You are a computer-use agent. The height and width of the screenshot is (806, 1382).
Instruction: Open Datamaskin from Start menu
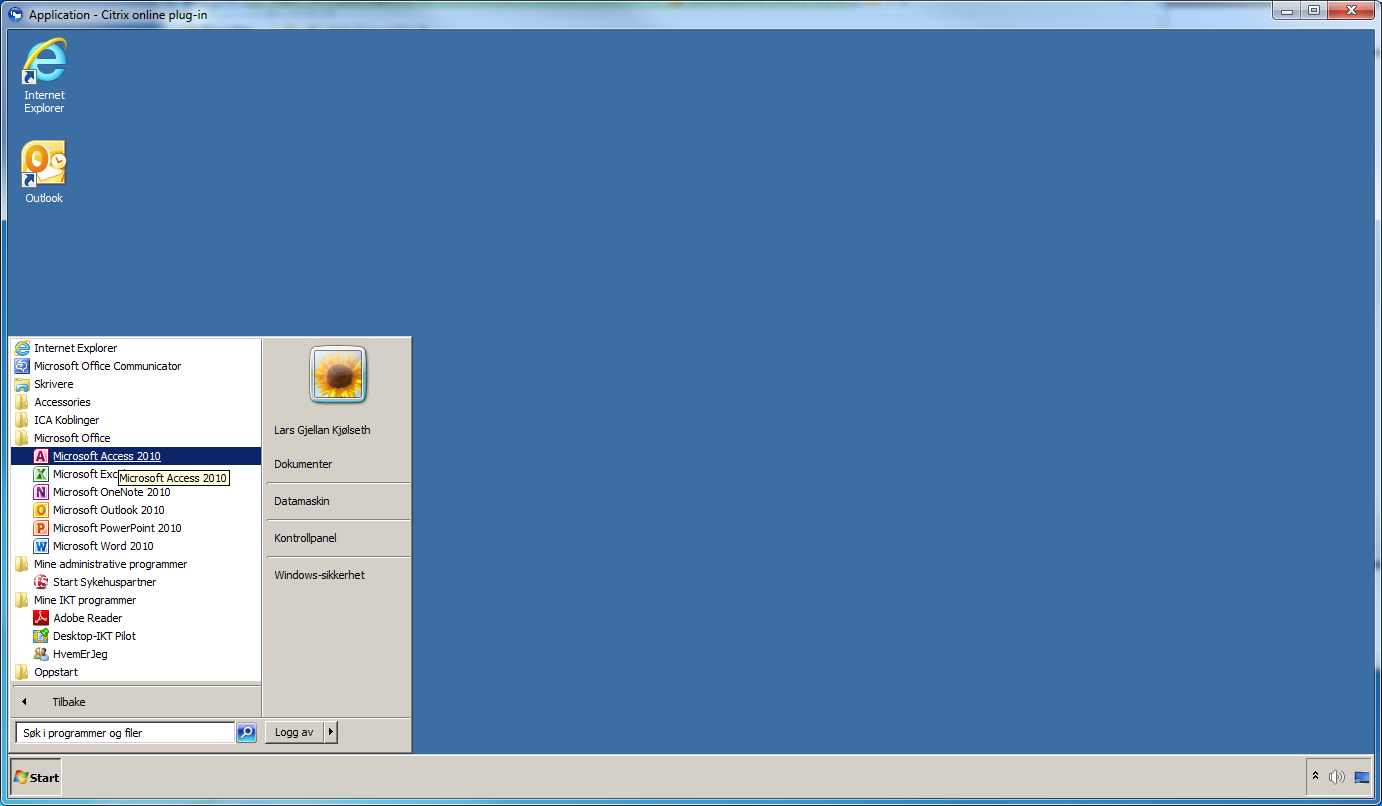pyautogui.click(x=302, y=501)
